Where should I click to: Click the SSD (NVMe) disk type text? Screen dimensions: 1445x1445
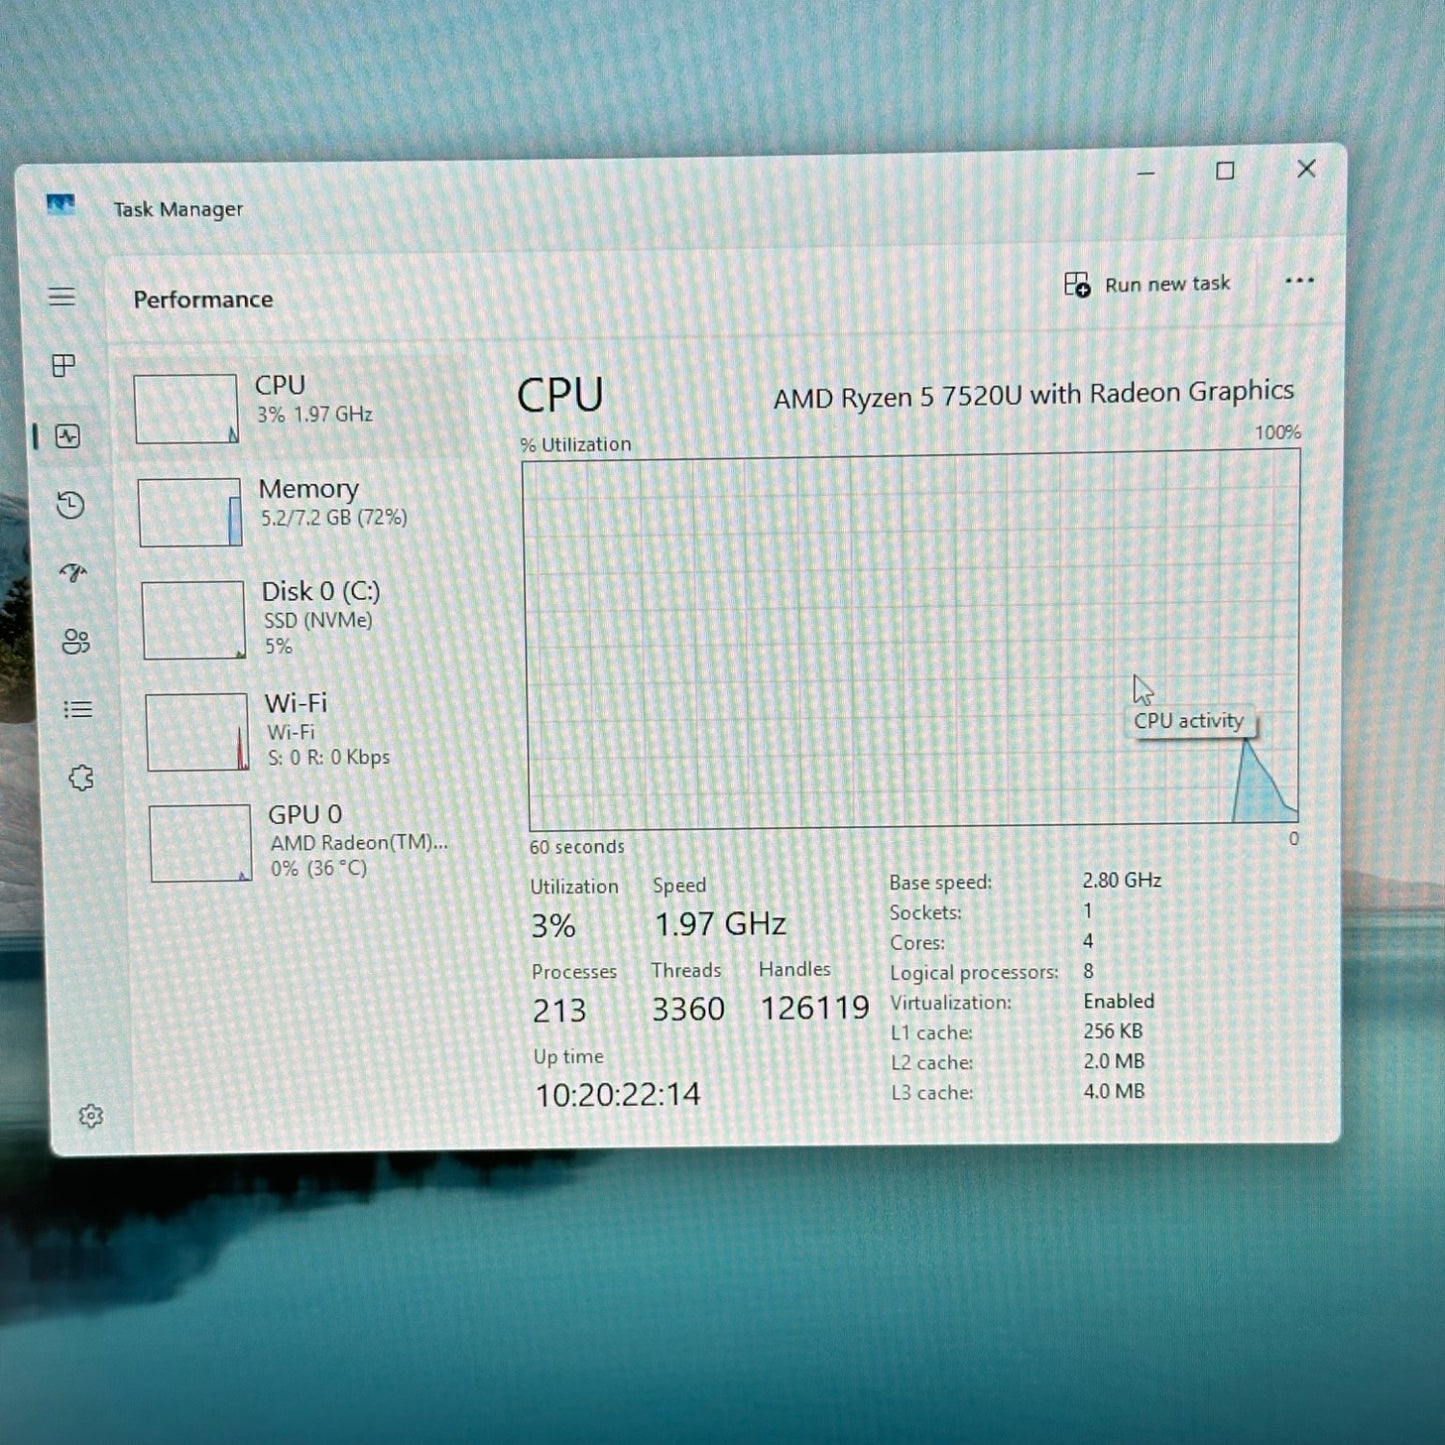click(x=318, y=620)
